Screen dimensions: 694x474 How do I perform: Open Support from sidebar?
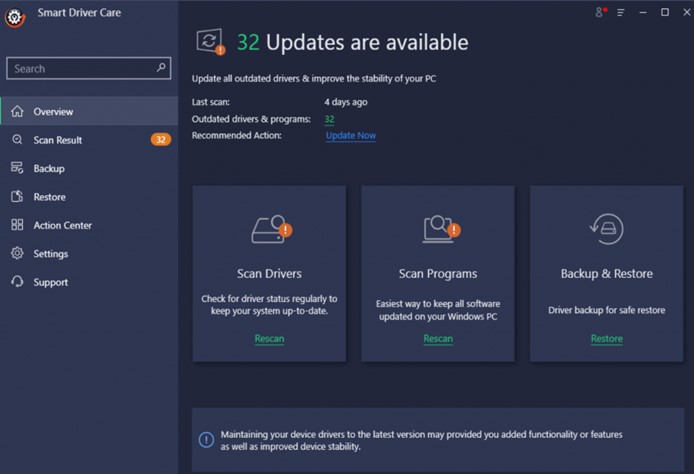click(x=89, y=282)
